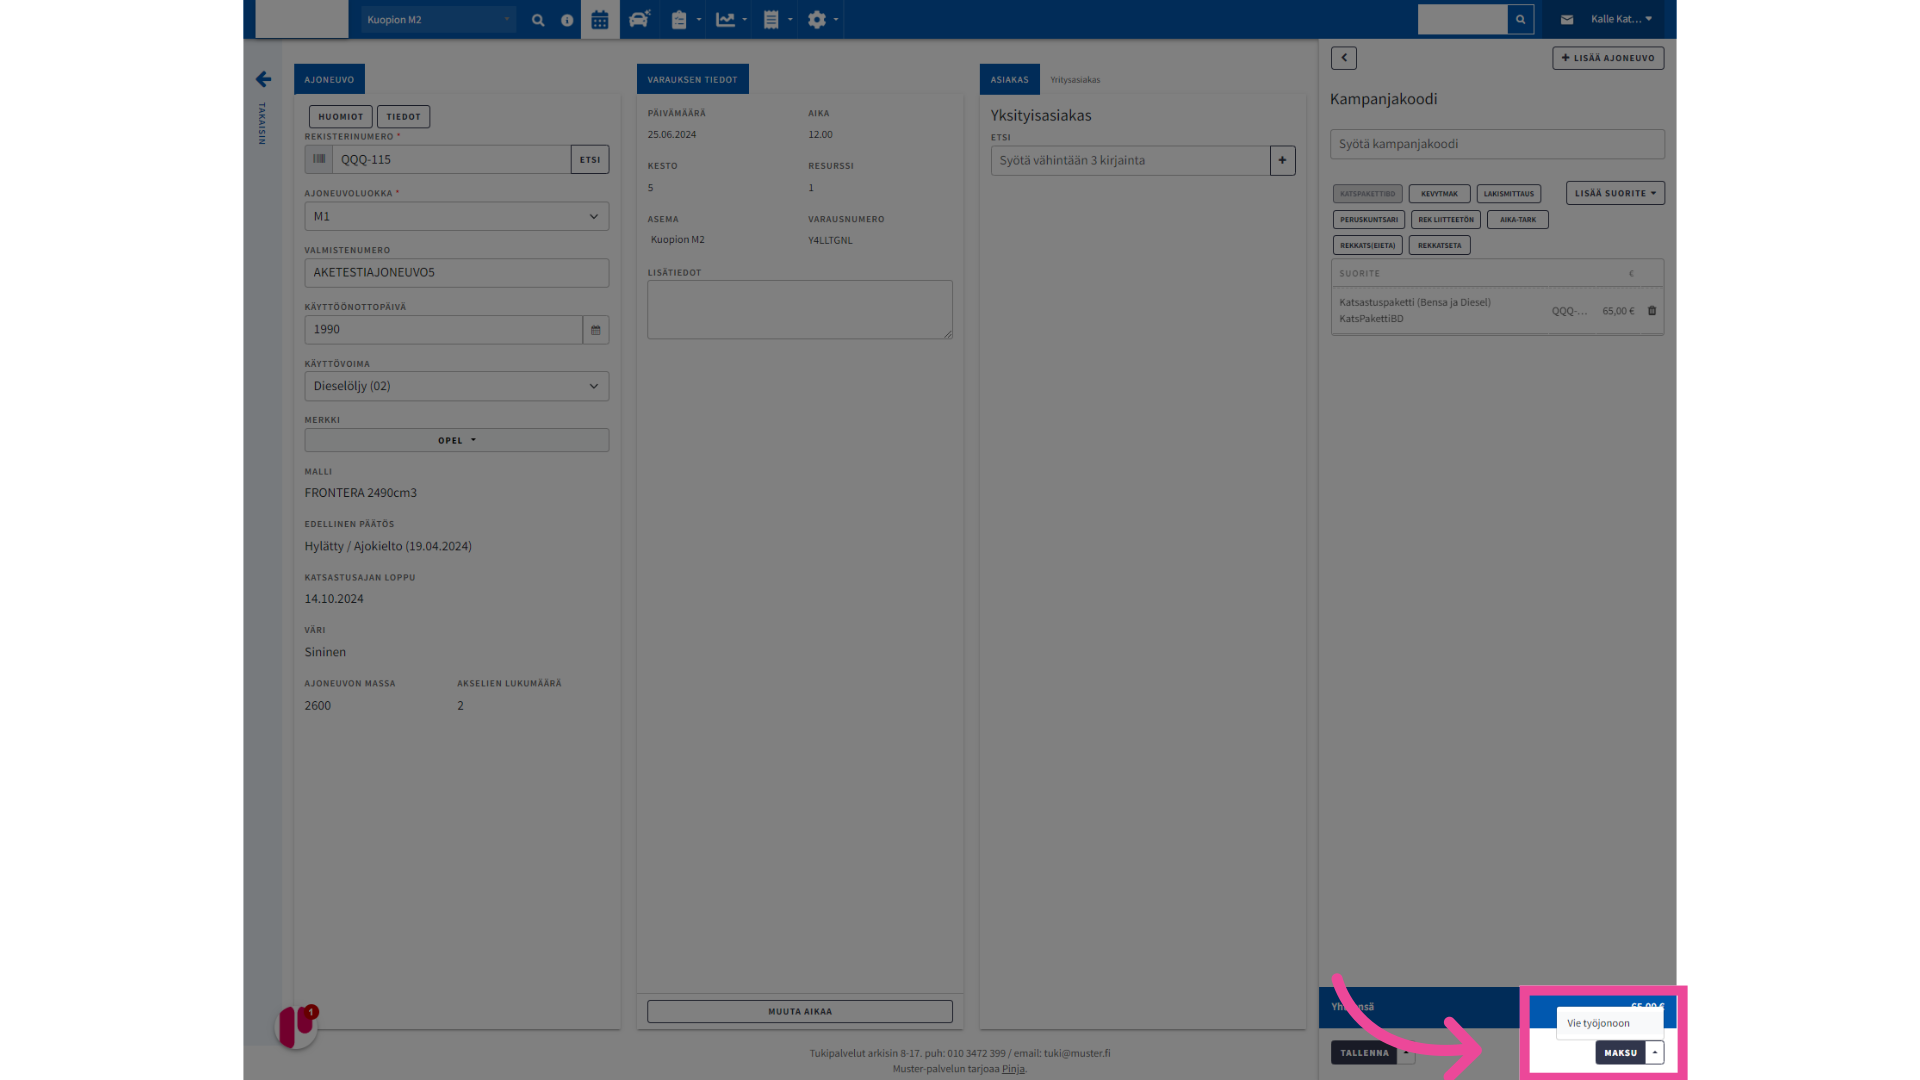Click the Käyttöönottopäivä field showing 1990

point(444,330)
